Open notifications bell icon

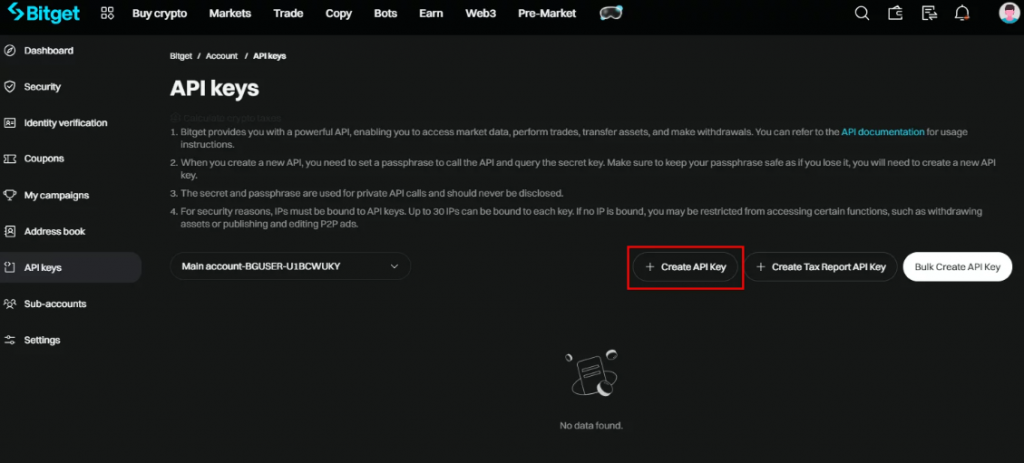pyautogui.click(x=962, y=14)
